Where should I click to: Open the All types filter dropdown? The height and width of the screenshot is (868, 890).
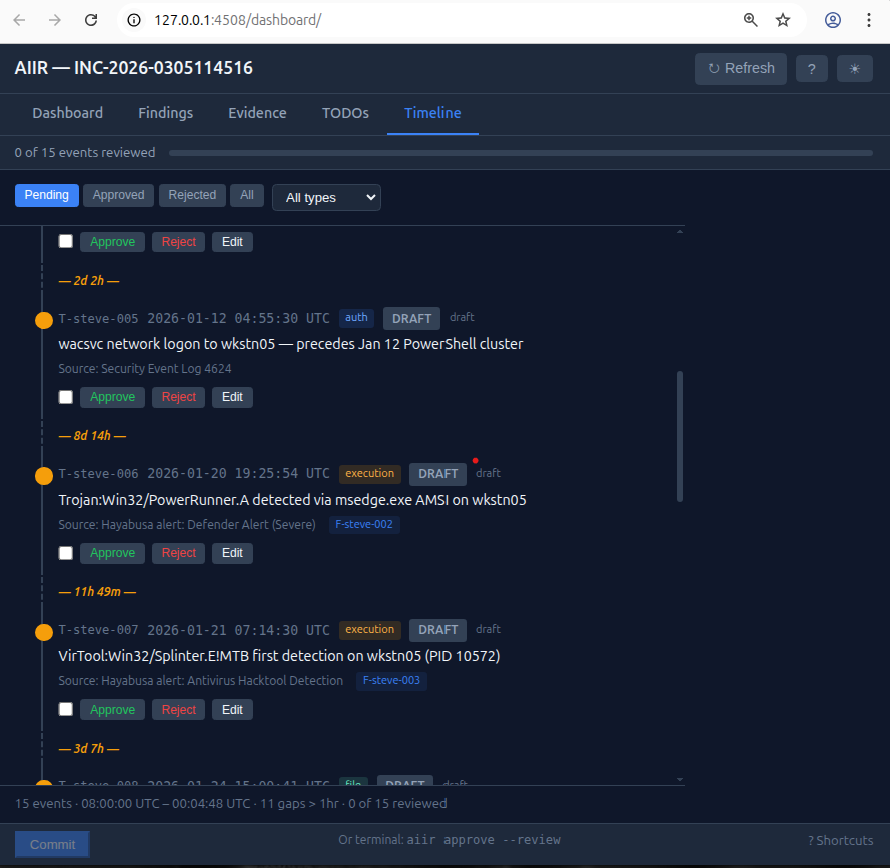pos(325,197)
